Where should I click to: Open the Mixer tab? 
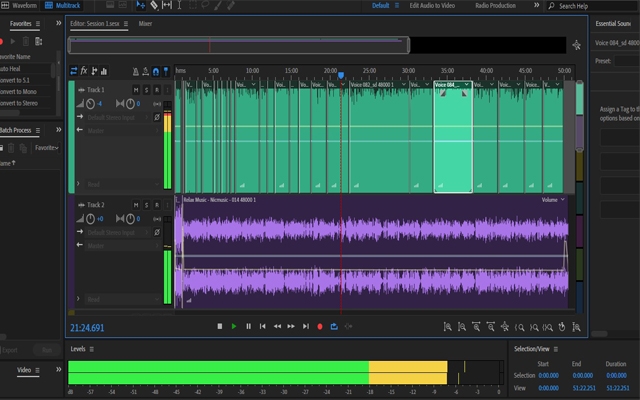pyautogui.click(x=145, y=24)
